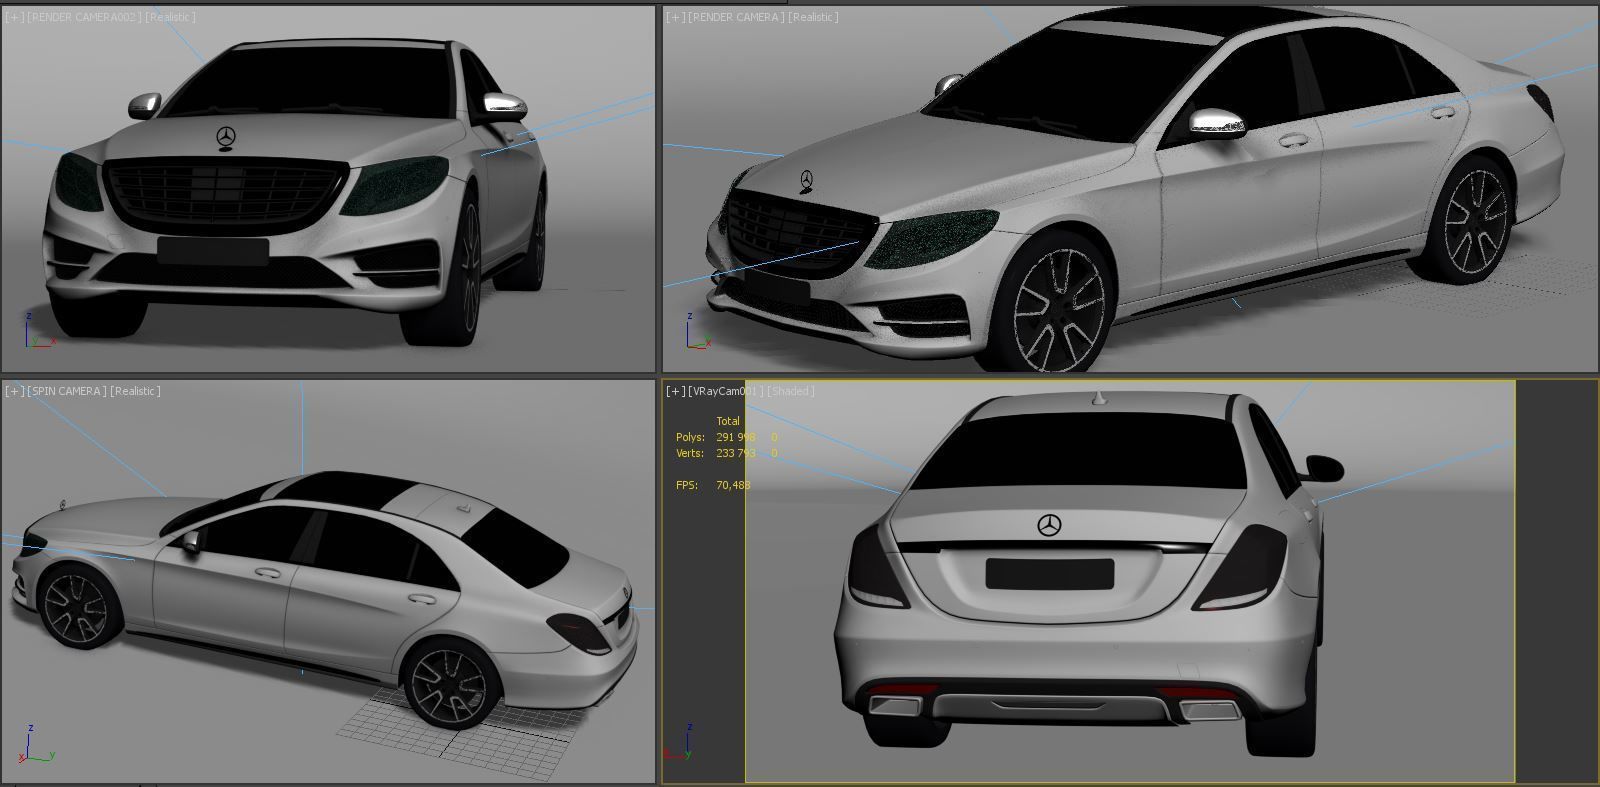Image resolution: width=1600 pixels, height=787 pixels.
Task: Click the Polys count 291 998 statistic
Action: coord(736,437)
